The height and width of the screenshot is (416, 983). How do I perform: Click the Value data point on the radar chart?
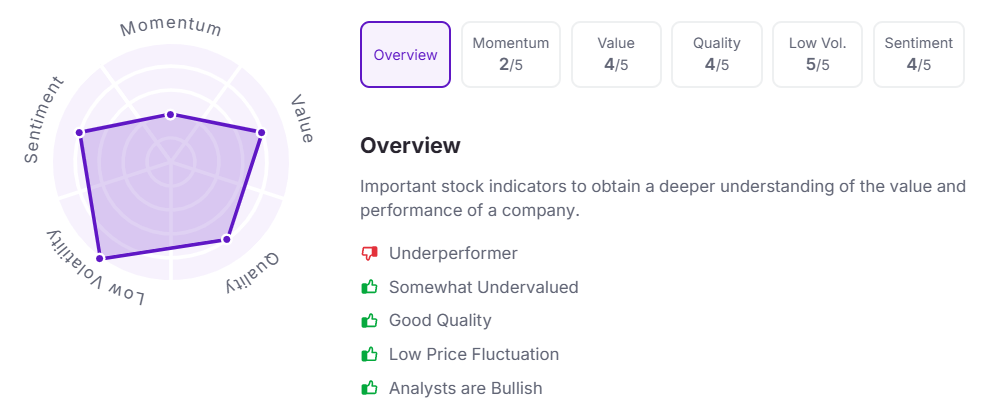click(x=262, y=132)
